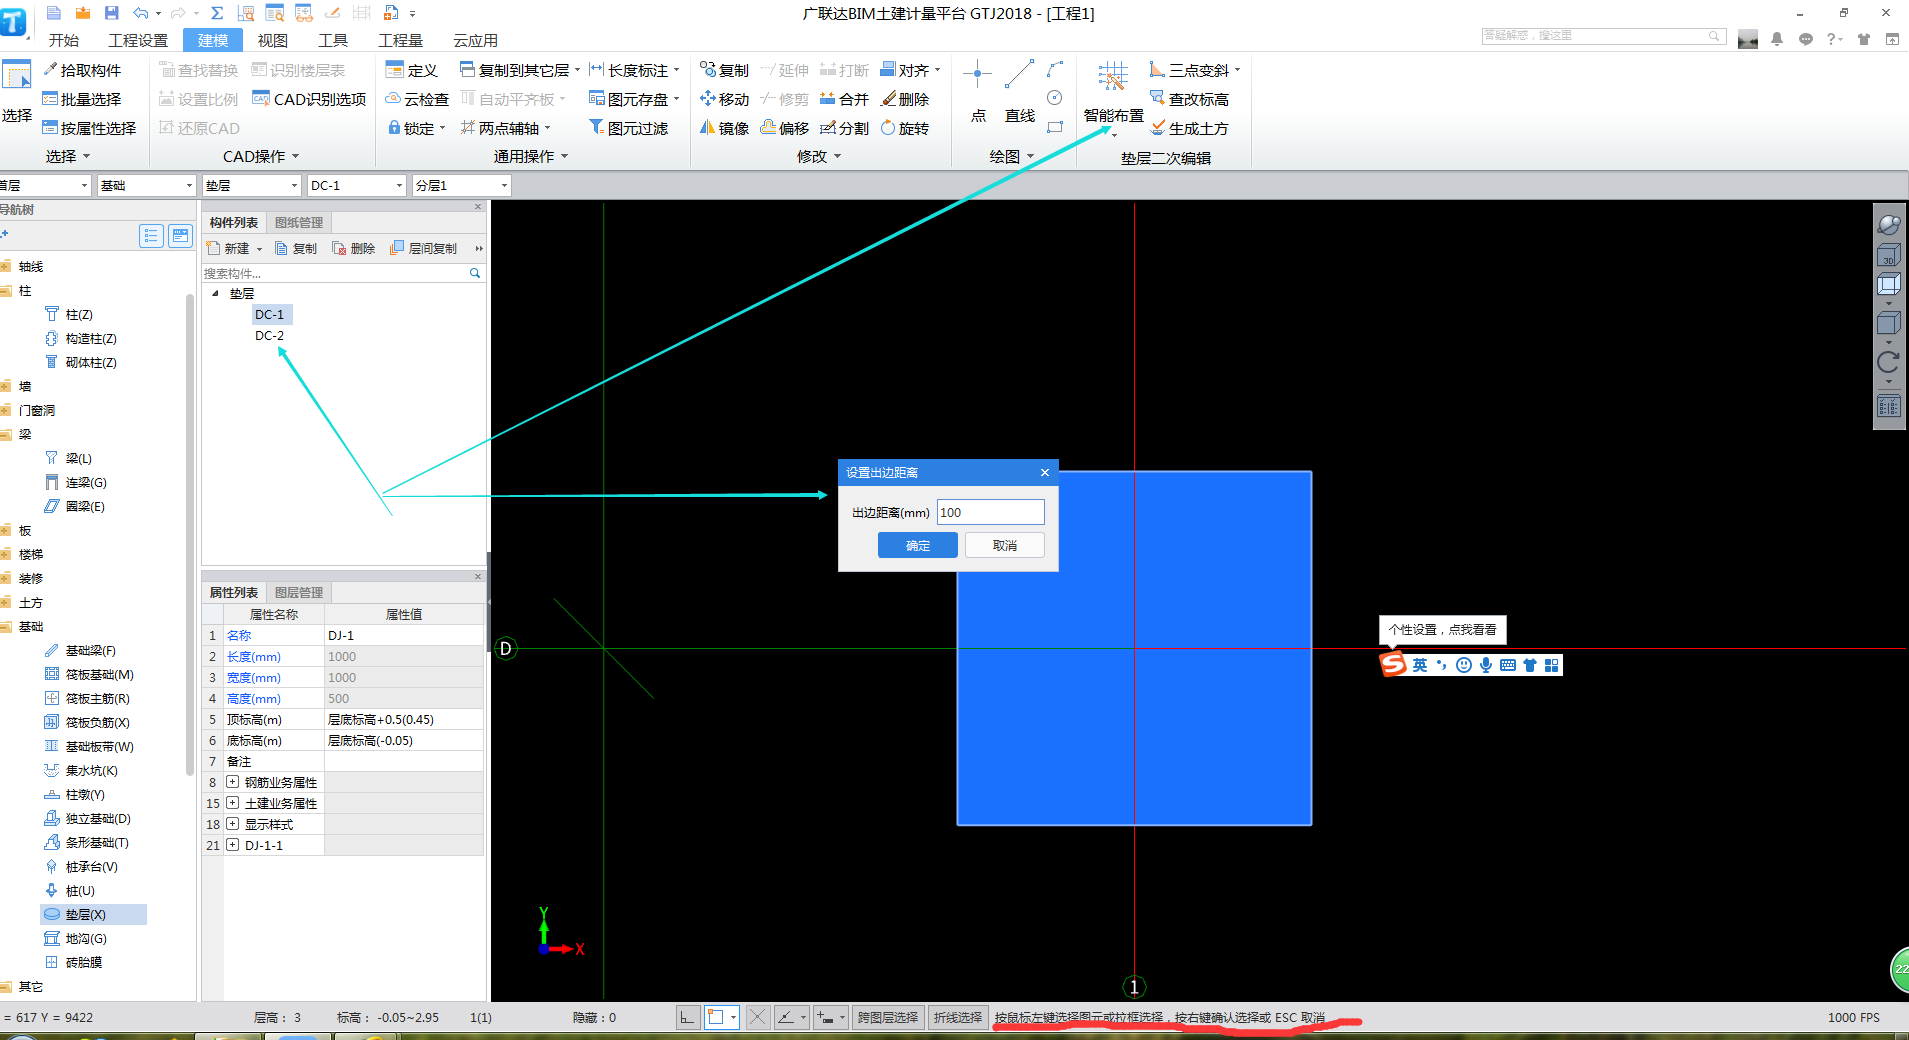
Task: Click the save icon in quick access toolbar
Action: coord(111,13)
